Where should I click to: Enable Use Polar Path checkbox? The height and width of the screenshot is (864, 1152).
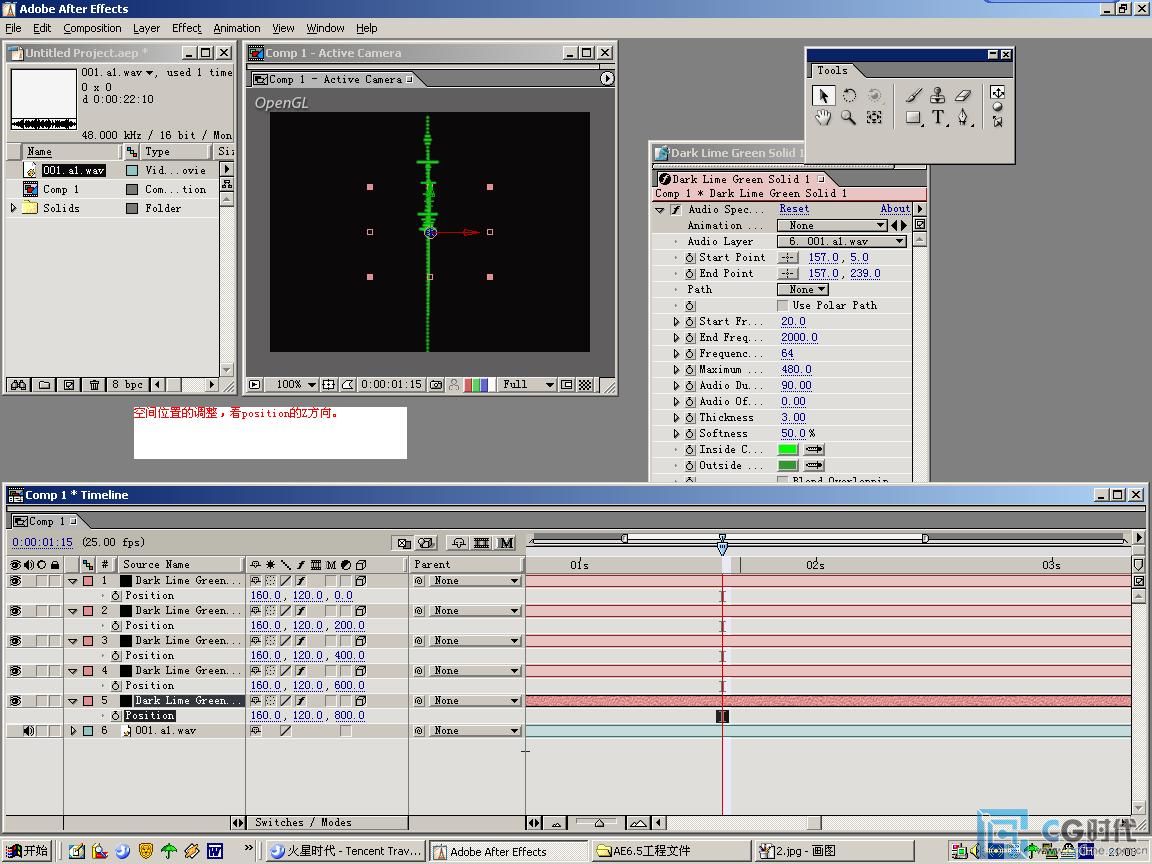[782, 306]
